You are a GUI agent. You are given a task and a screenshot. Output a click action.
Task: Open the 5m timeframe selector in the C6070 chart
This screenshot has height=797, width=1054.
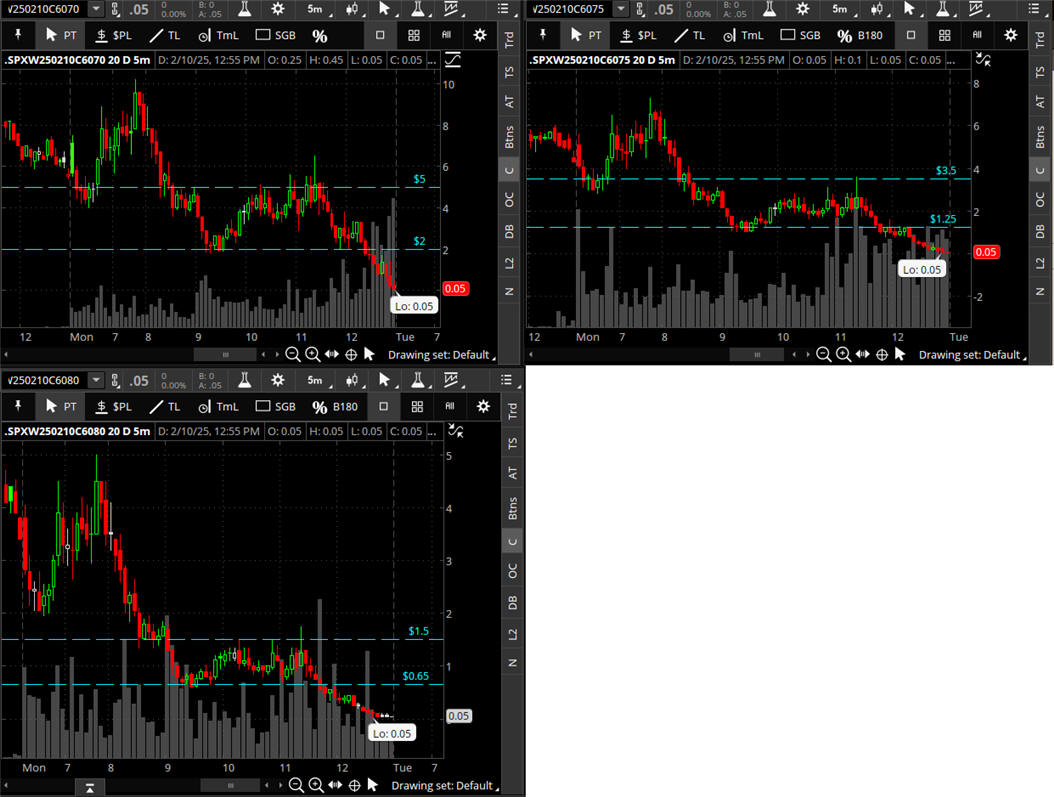316,9
